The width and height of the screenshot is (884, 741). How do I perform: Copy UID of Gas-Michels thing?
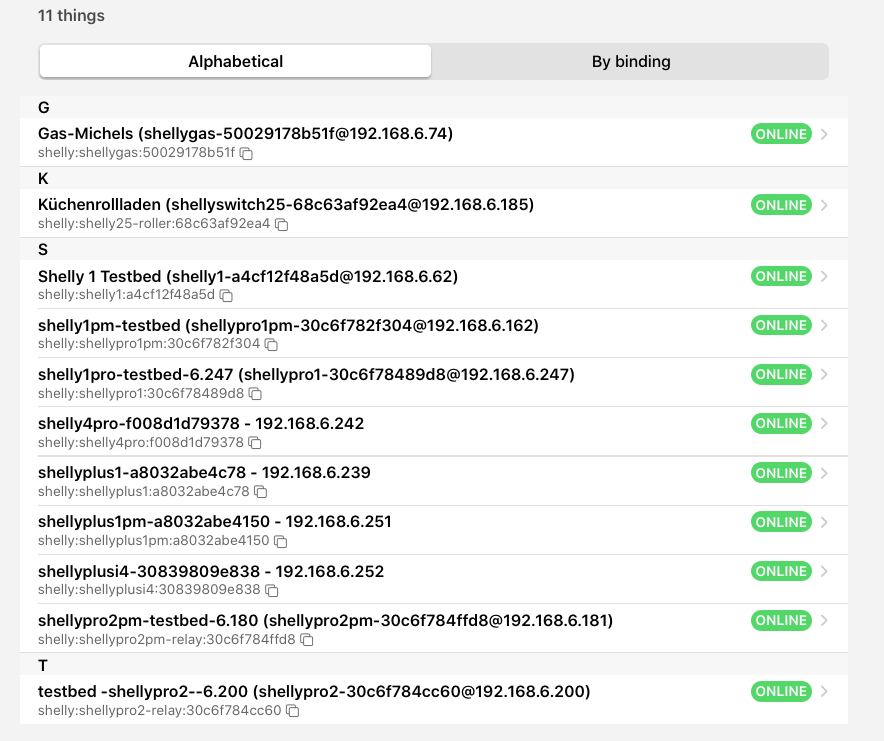click(x=246, y=154)
